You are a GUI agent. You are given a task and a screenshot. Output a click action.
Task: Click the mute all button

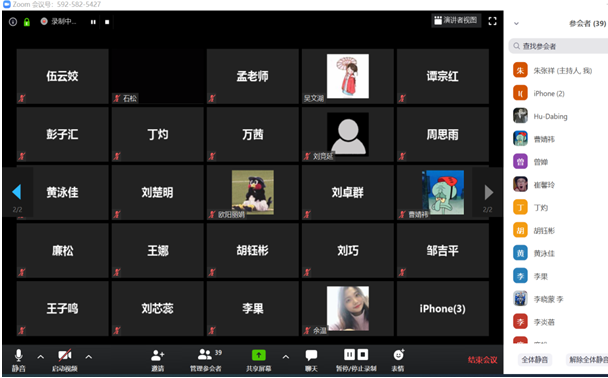pos(535,360)
